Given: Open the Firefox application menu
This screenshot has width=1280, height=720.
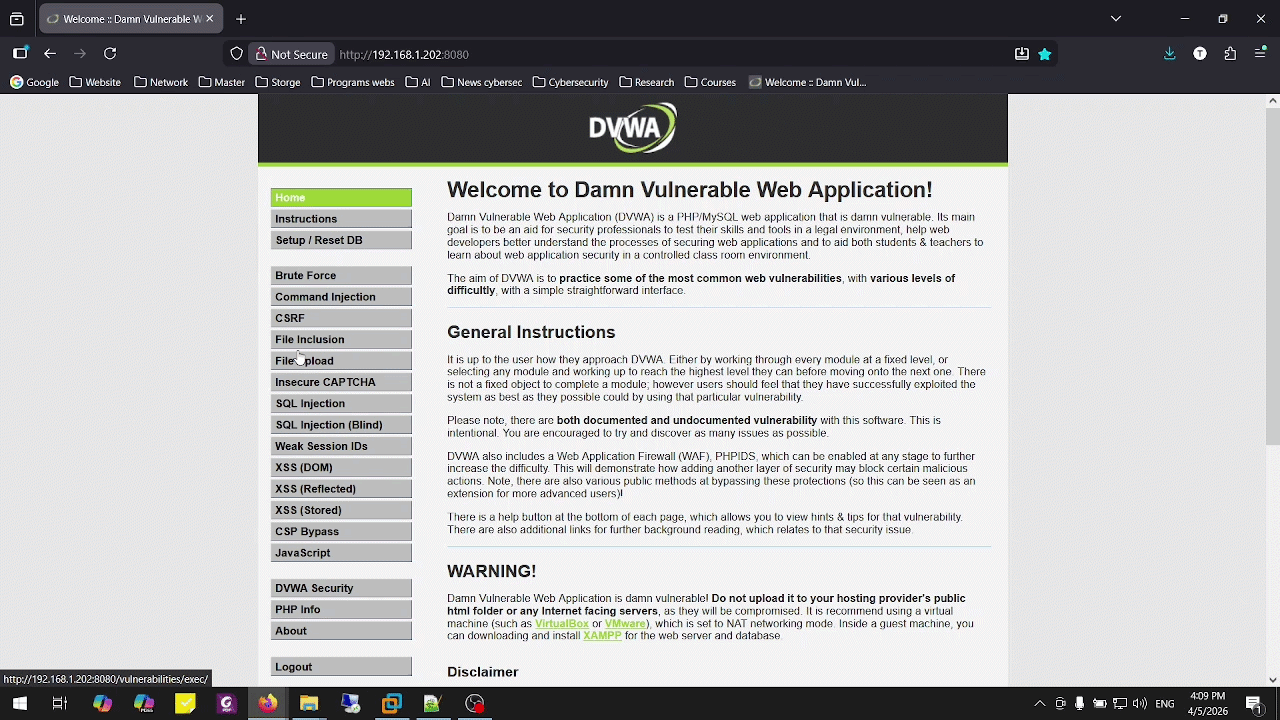Looking at the screenshot, I should 1260,54.
